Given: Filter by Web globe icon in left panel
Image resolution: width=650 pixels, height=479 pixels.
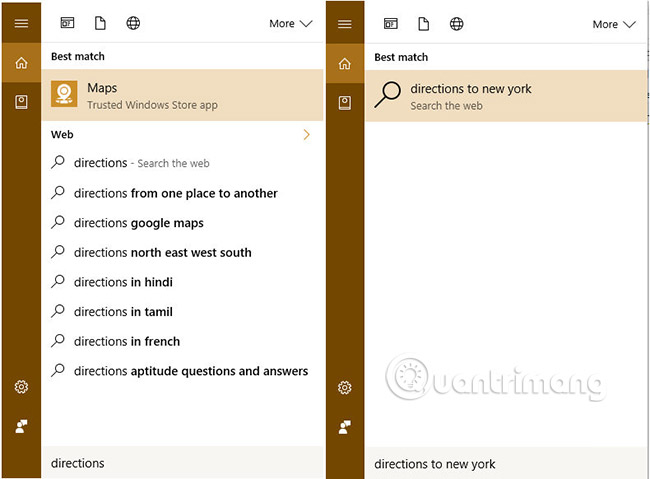Looking at the screenshot, I should click(133, 23).
